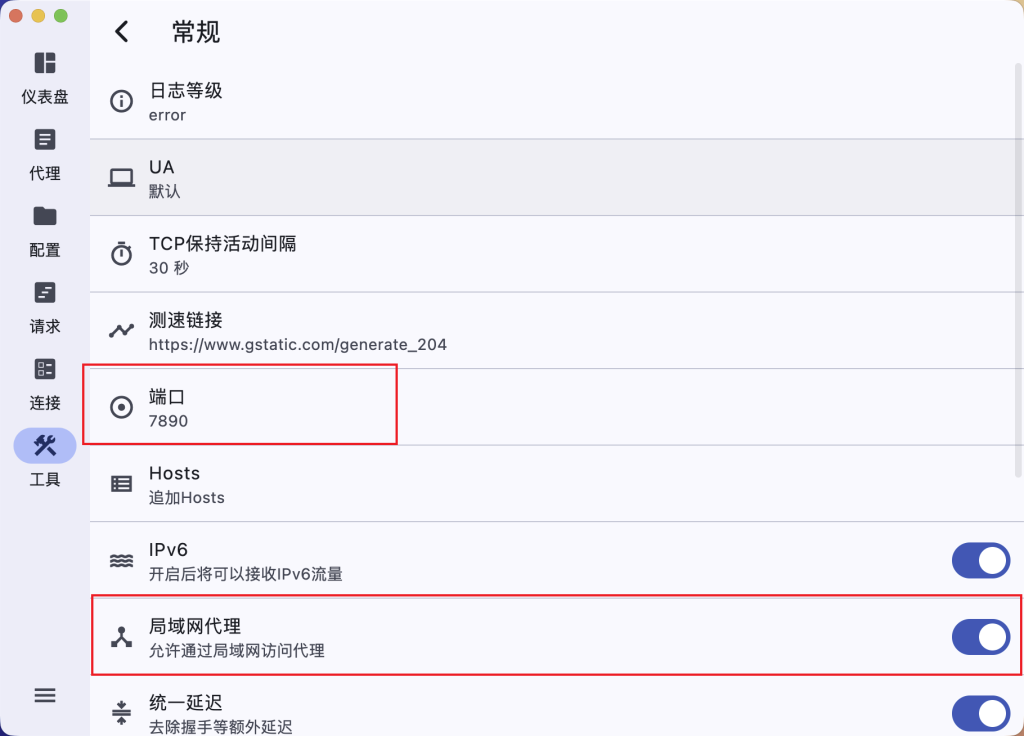Open the 连接 connections icon in sidebar
This screenshot has width=1024, height=736.
click(44, 369)
